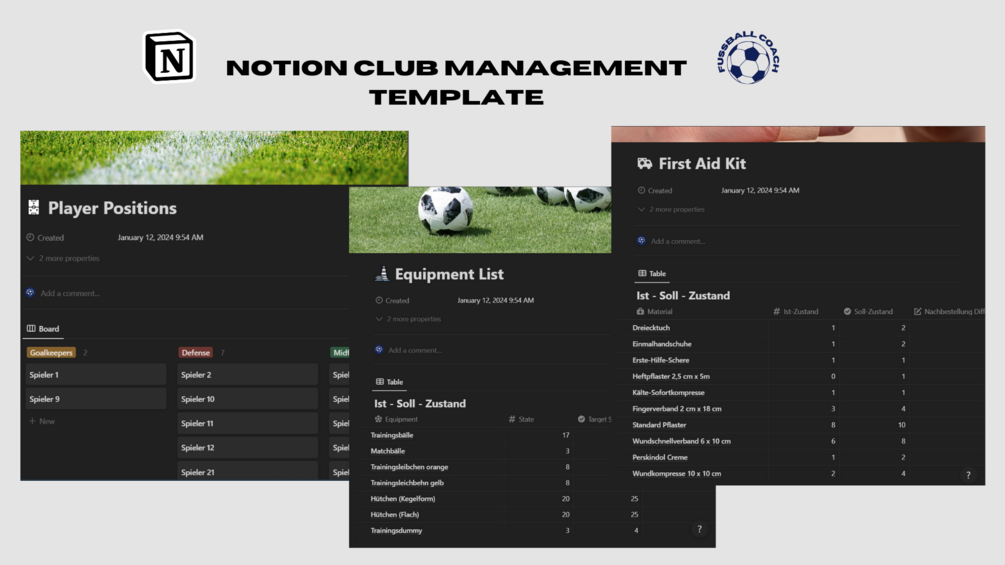The image size is (1005, 565).
Task: Click the Board view icon
Action: [31, 328]
